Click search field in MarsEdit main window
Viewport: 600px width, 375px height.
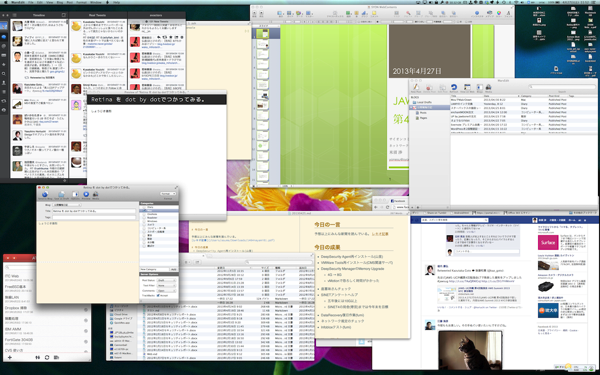[562, 87]
